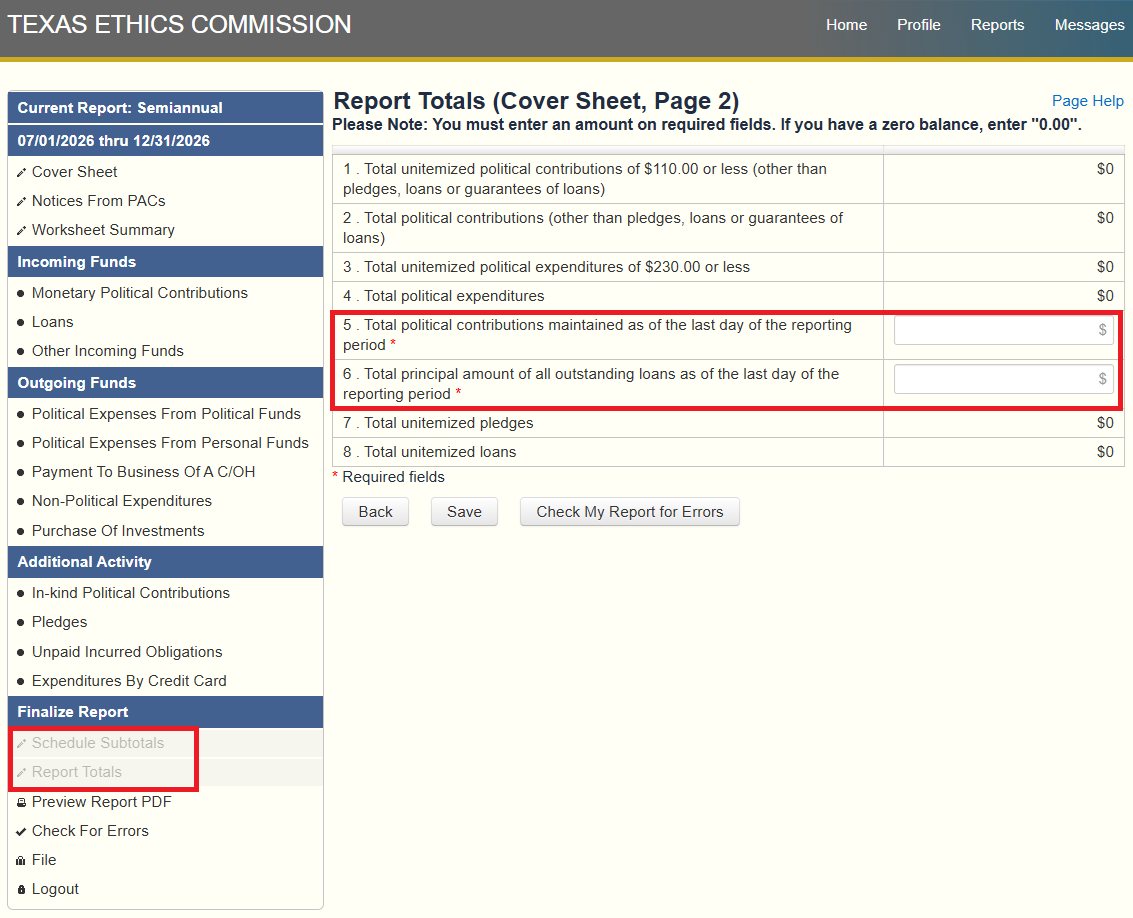Click Current Report: Semiannual header
Screen dimensions: 1133x918
pos(165,108)
